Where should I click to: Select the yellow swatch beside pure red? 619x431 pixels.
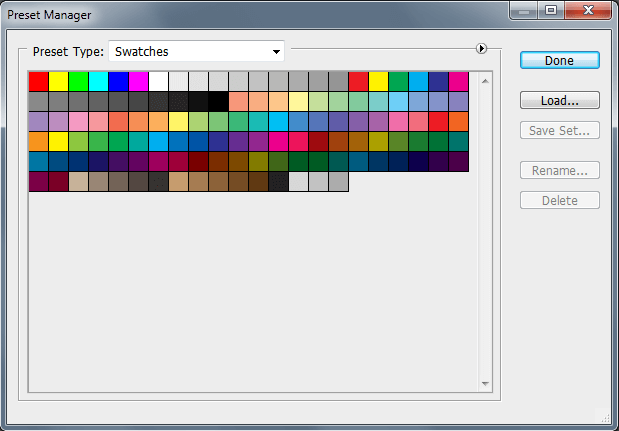click(x=58, y=81)
